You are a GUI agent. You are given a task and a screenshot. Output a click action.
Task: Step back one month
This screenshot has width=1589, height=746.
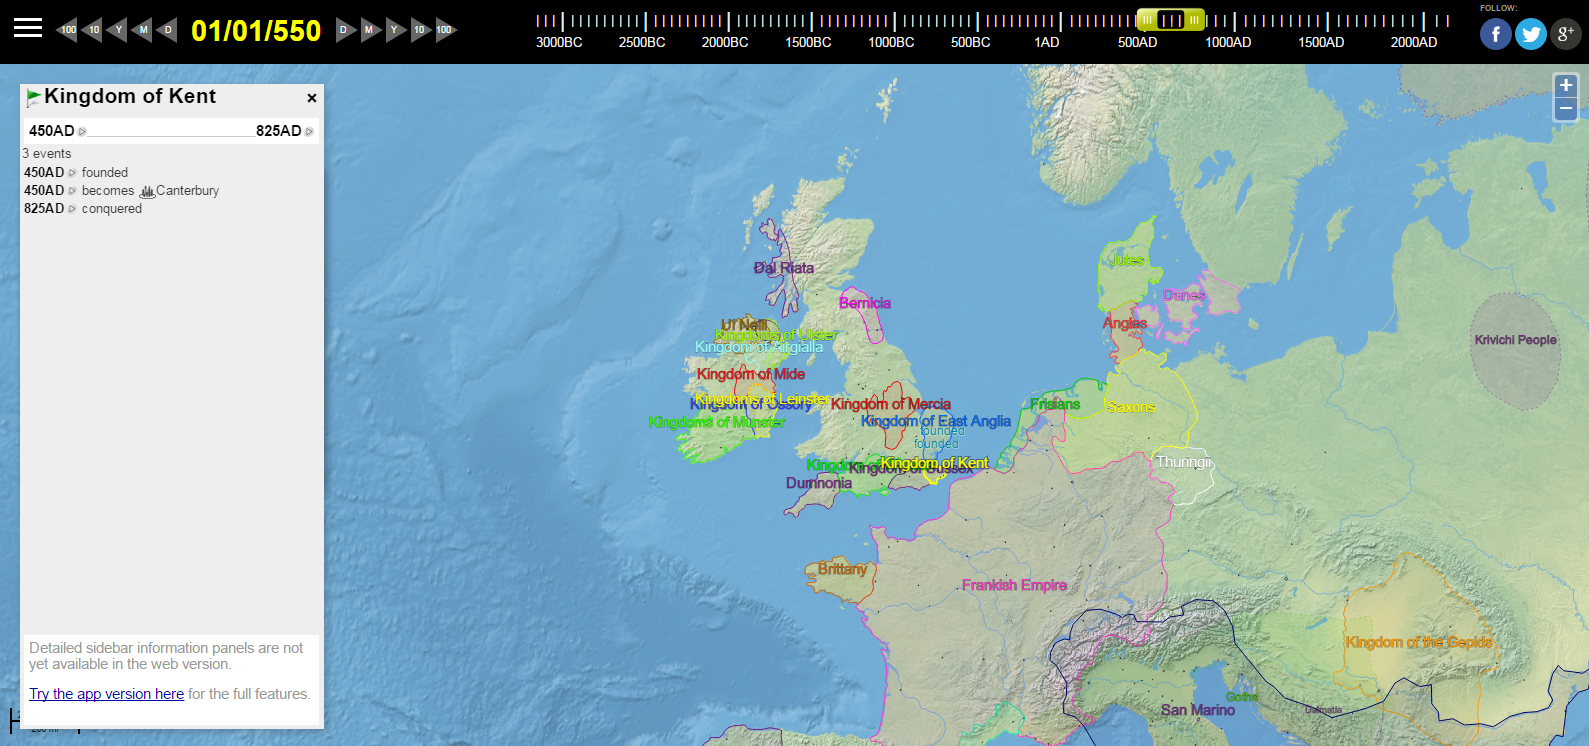coord(142,30)
